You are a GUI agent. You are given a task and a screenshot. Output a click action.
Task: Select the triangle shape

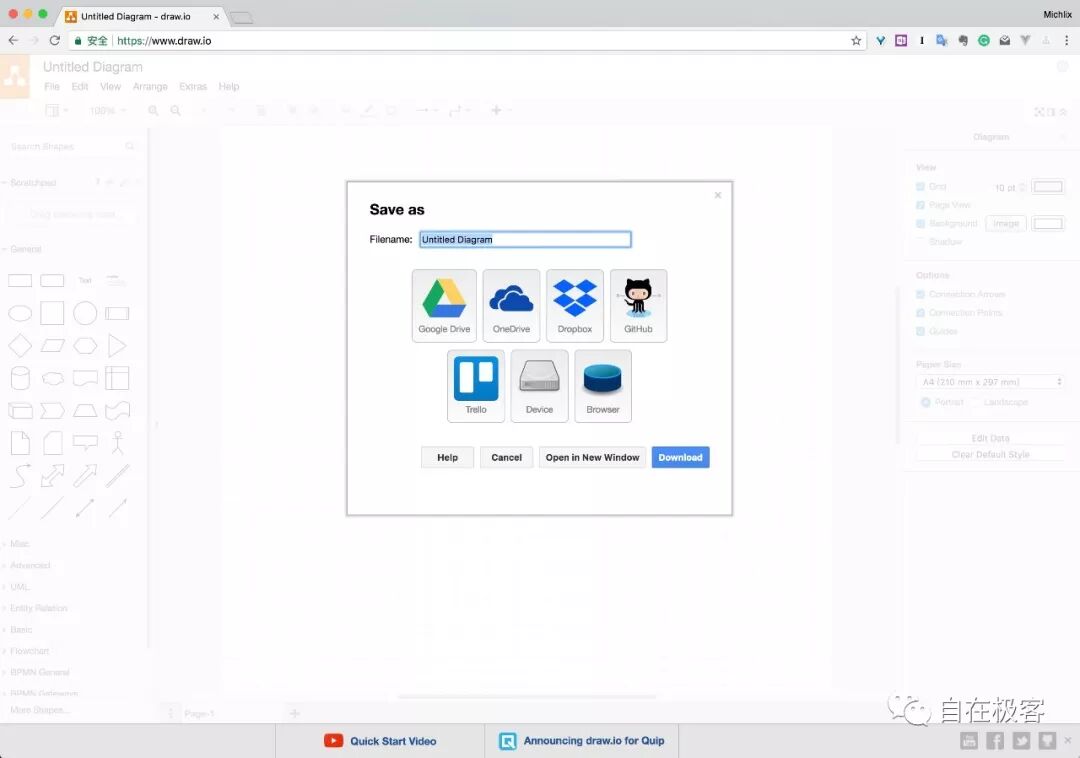tap(118, 346)
